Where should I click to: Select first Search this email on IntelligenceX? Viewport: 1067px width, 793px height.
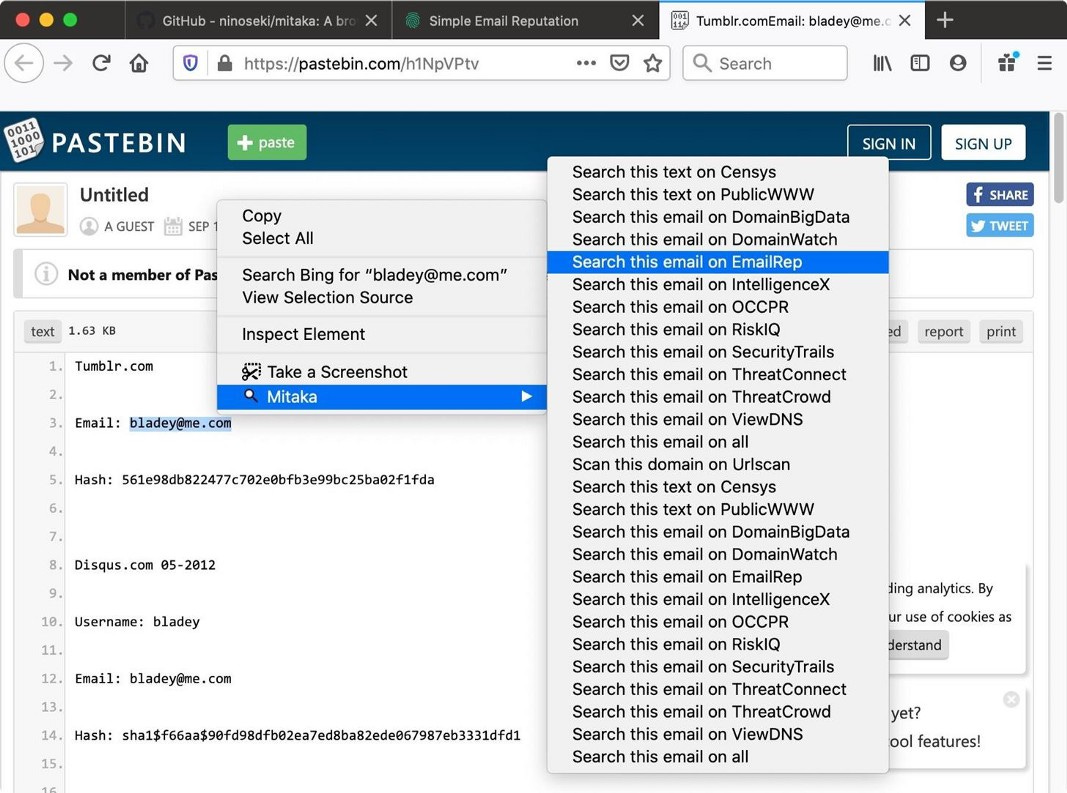click(718, 285)
